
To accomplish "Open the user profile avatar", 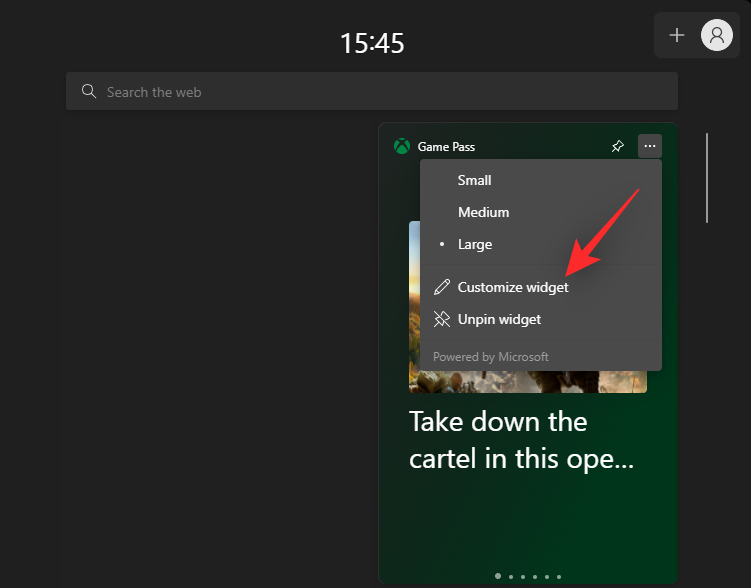I will [717, 35].
